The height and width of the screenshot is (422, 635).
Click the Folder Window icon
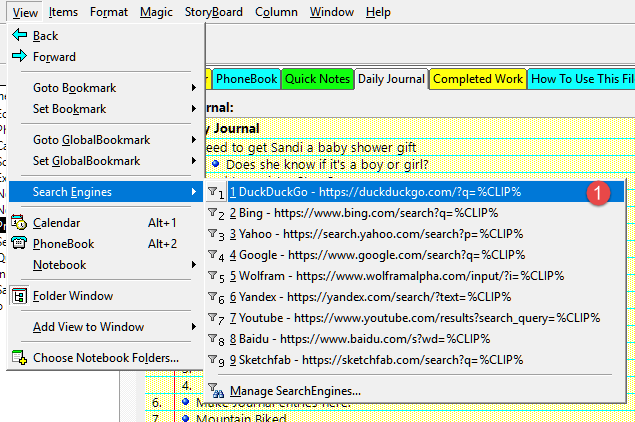[19, 296]
